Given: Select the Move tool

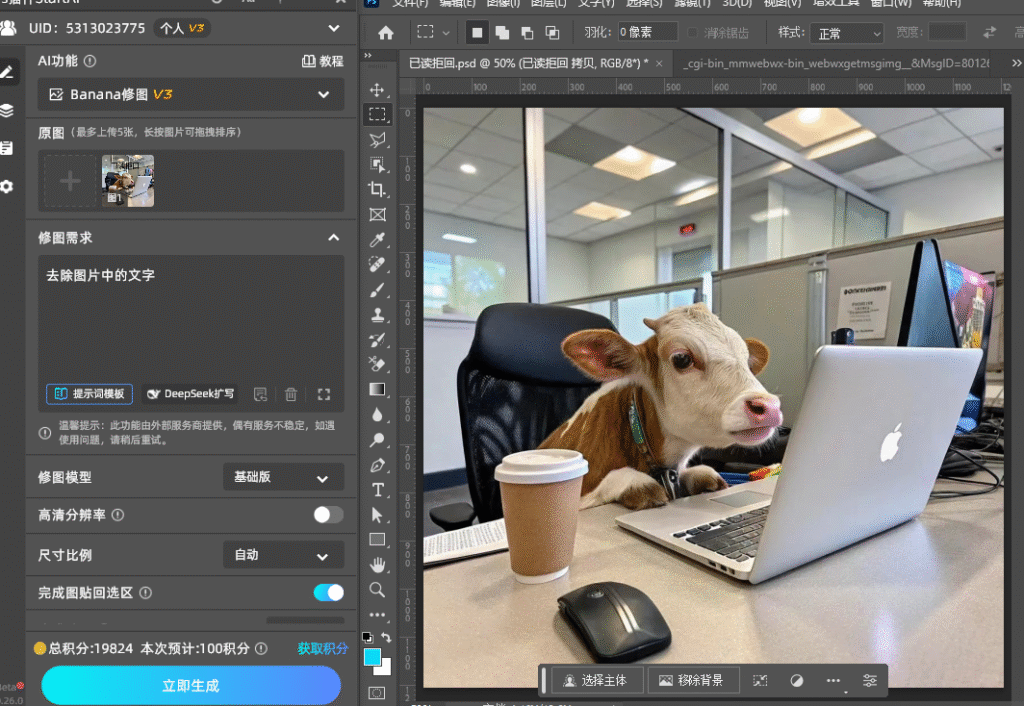Looking at the screenshot, I should [x=377, y=89].
